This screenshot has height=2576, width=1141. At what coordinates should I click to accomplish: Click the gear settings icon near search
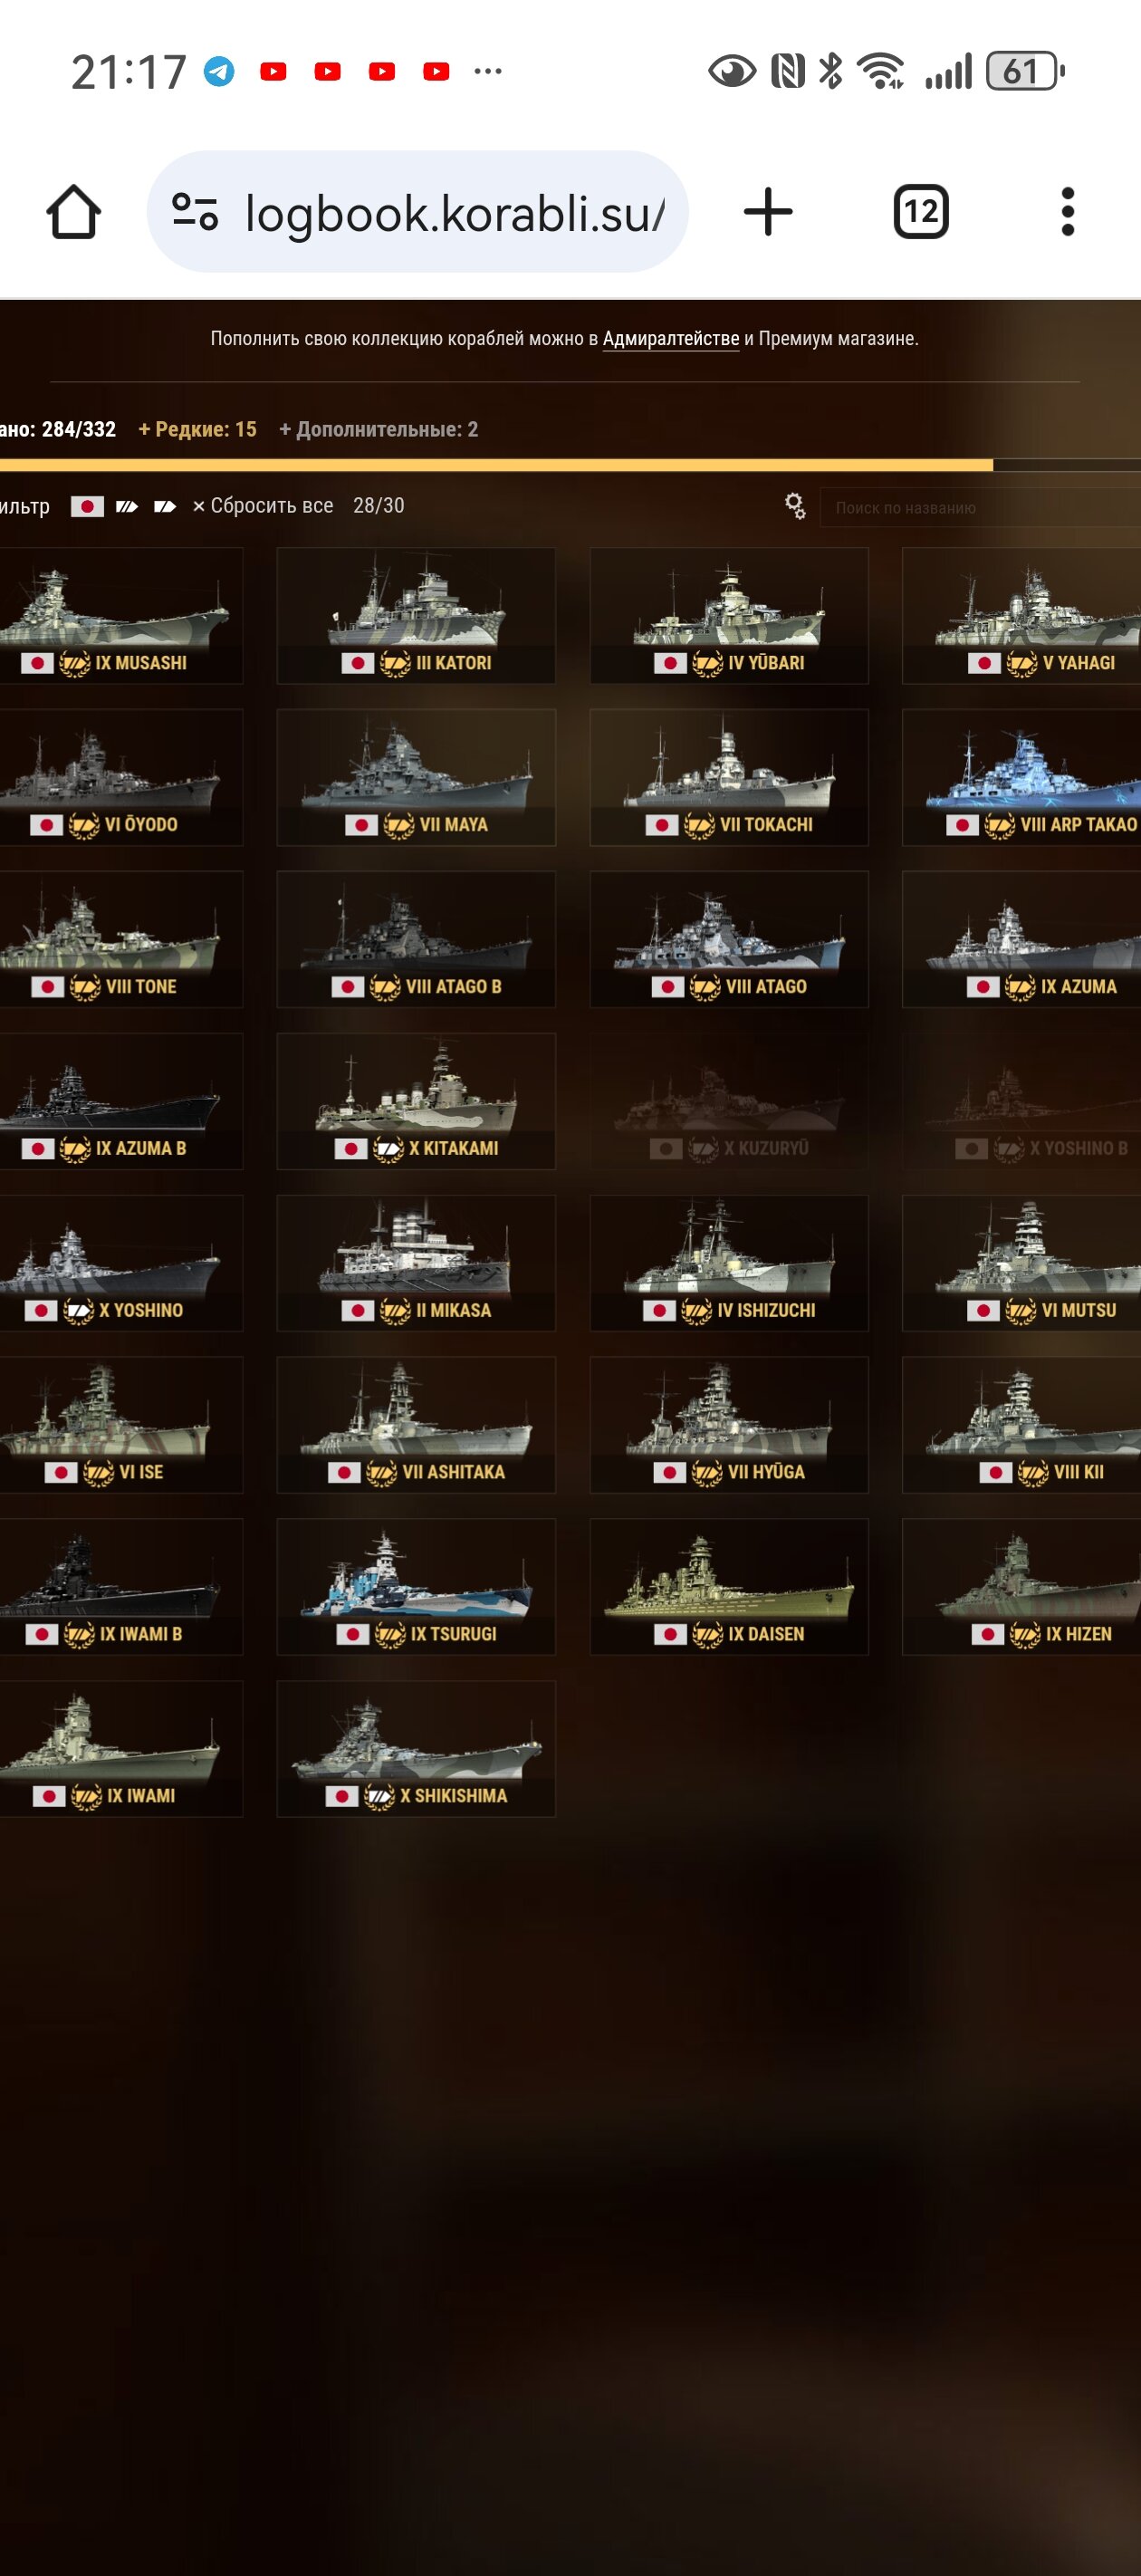tap(795, 506)
